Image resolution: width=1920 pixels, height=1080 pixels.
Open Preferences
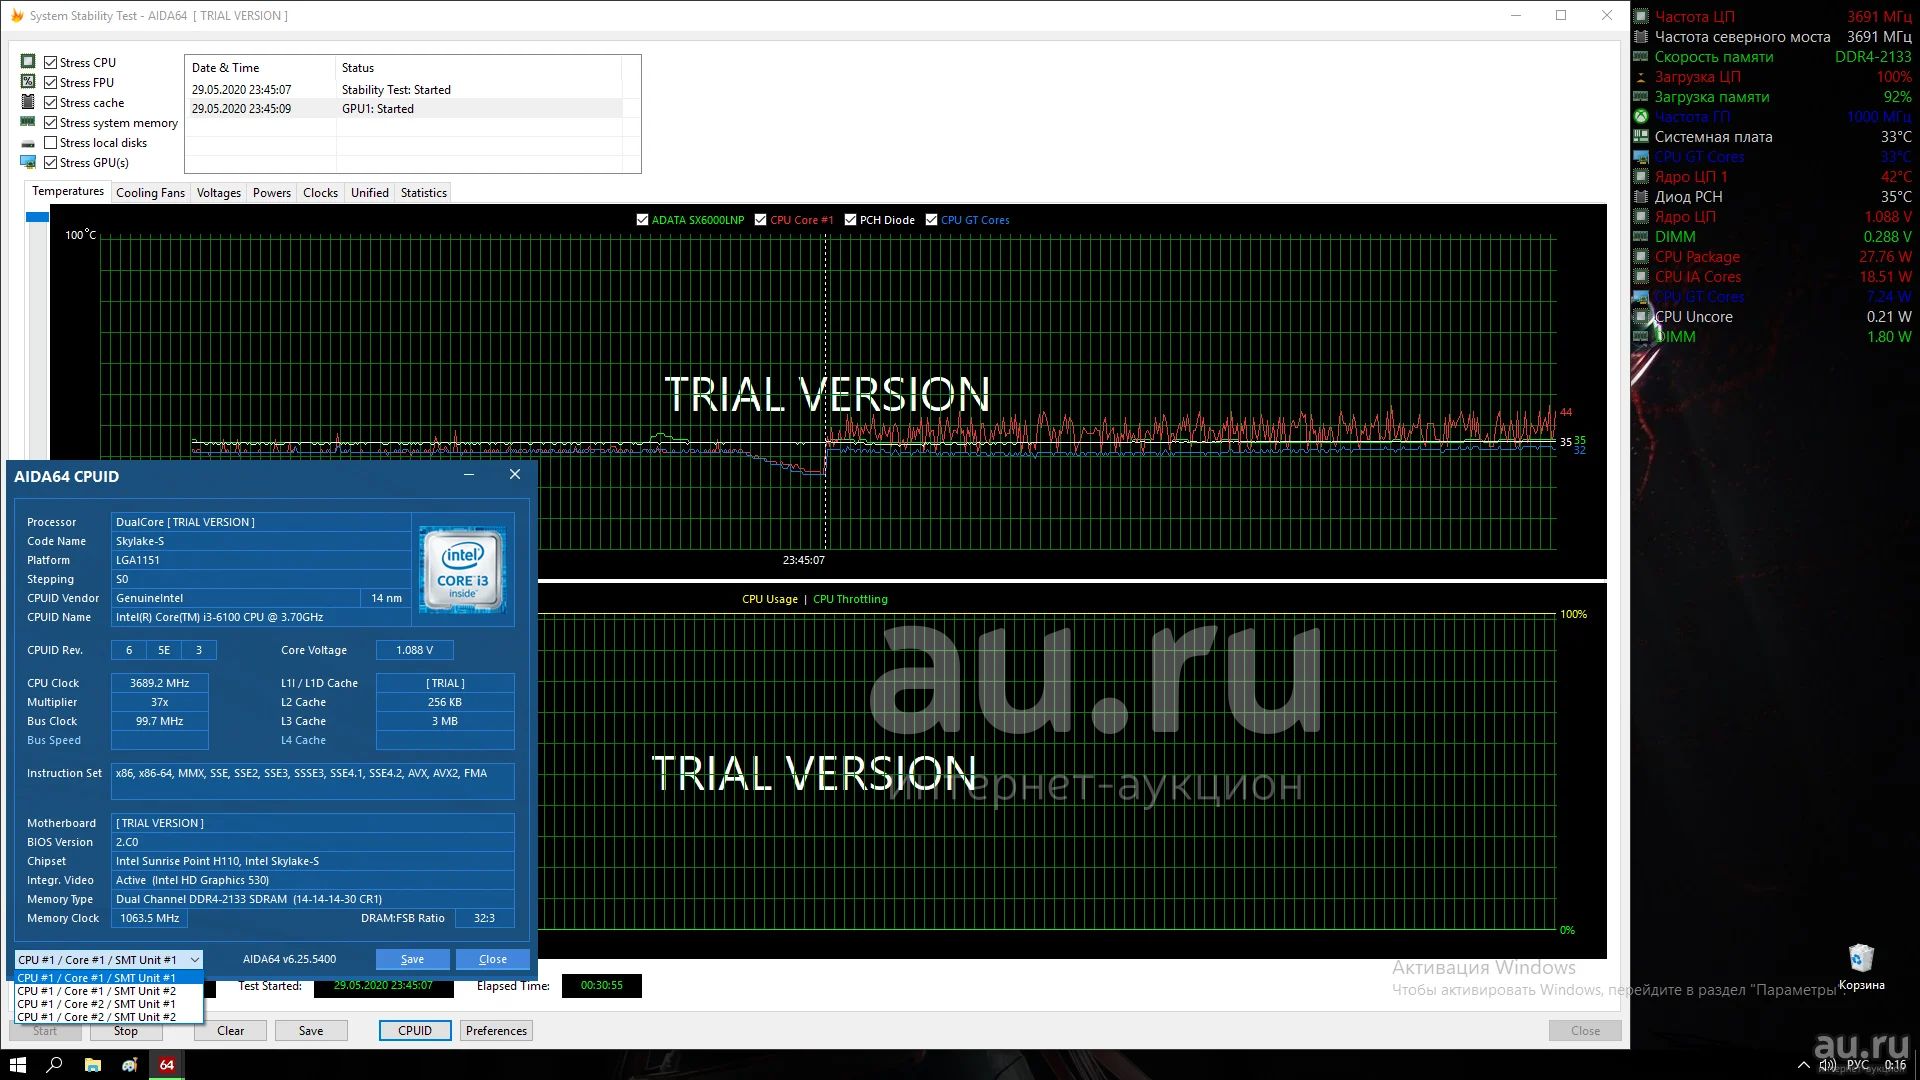pos(496,1031)
